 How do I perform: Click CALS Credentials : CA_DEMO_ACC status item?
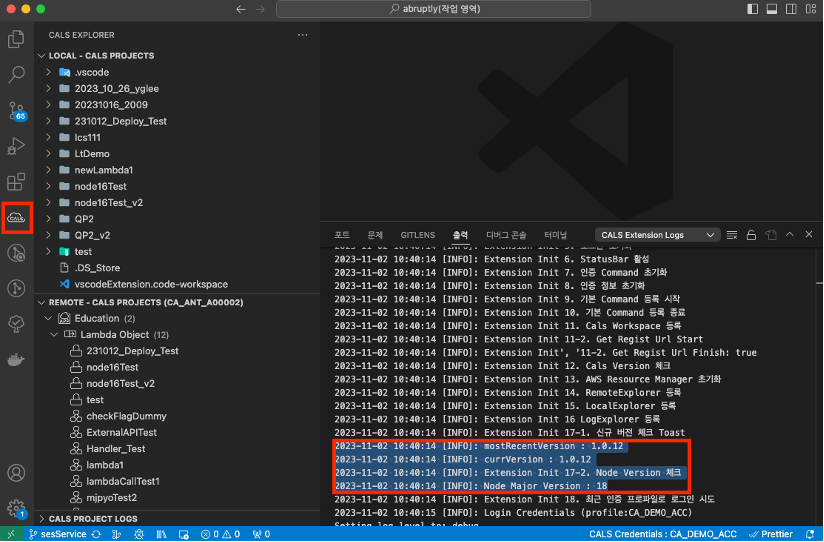click(x=663, y=534)
